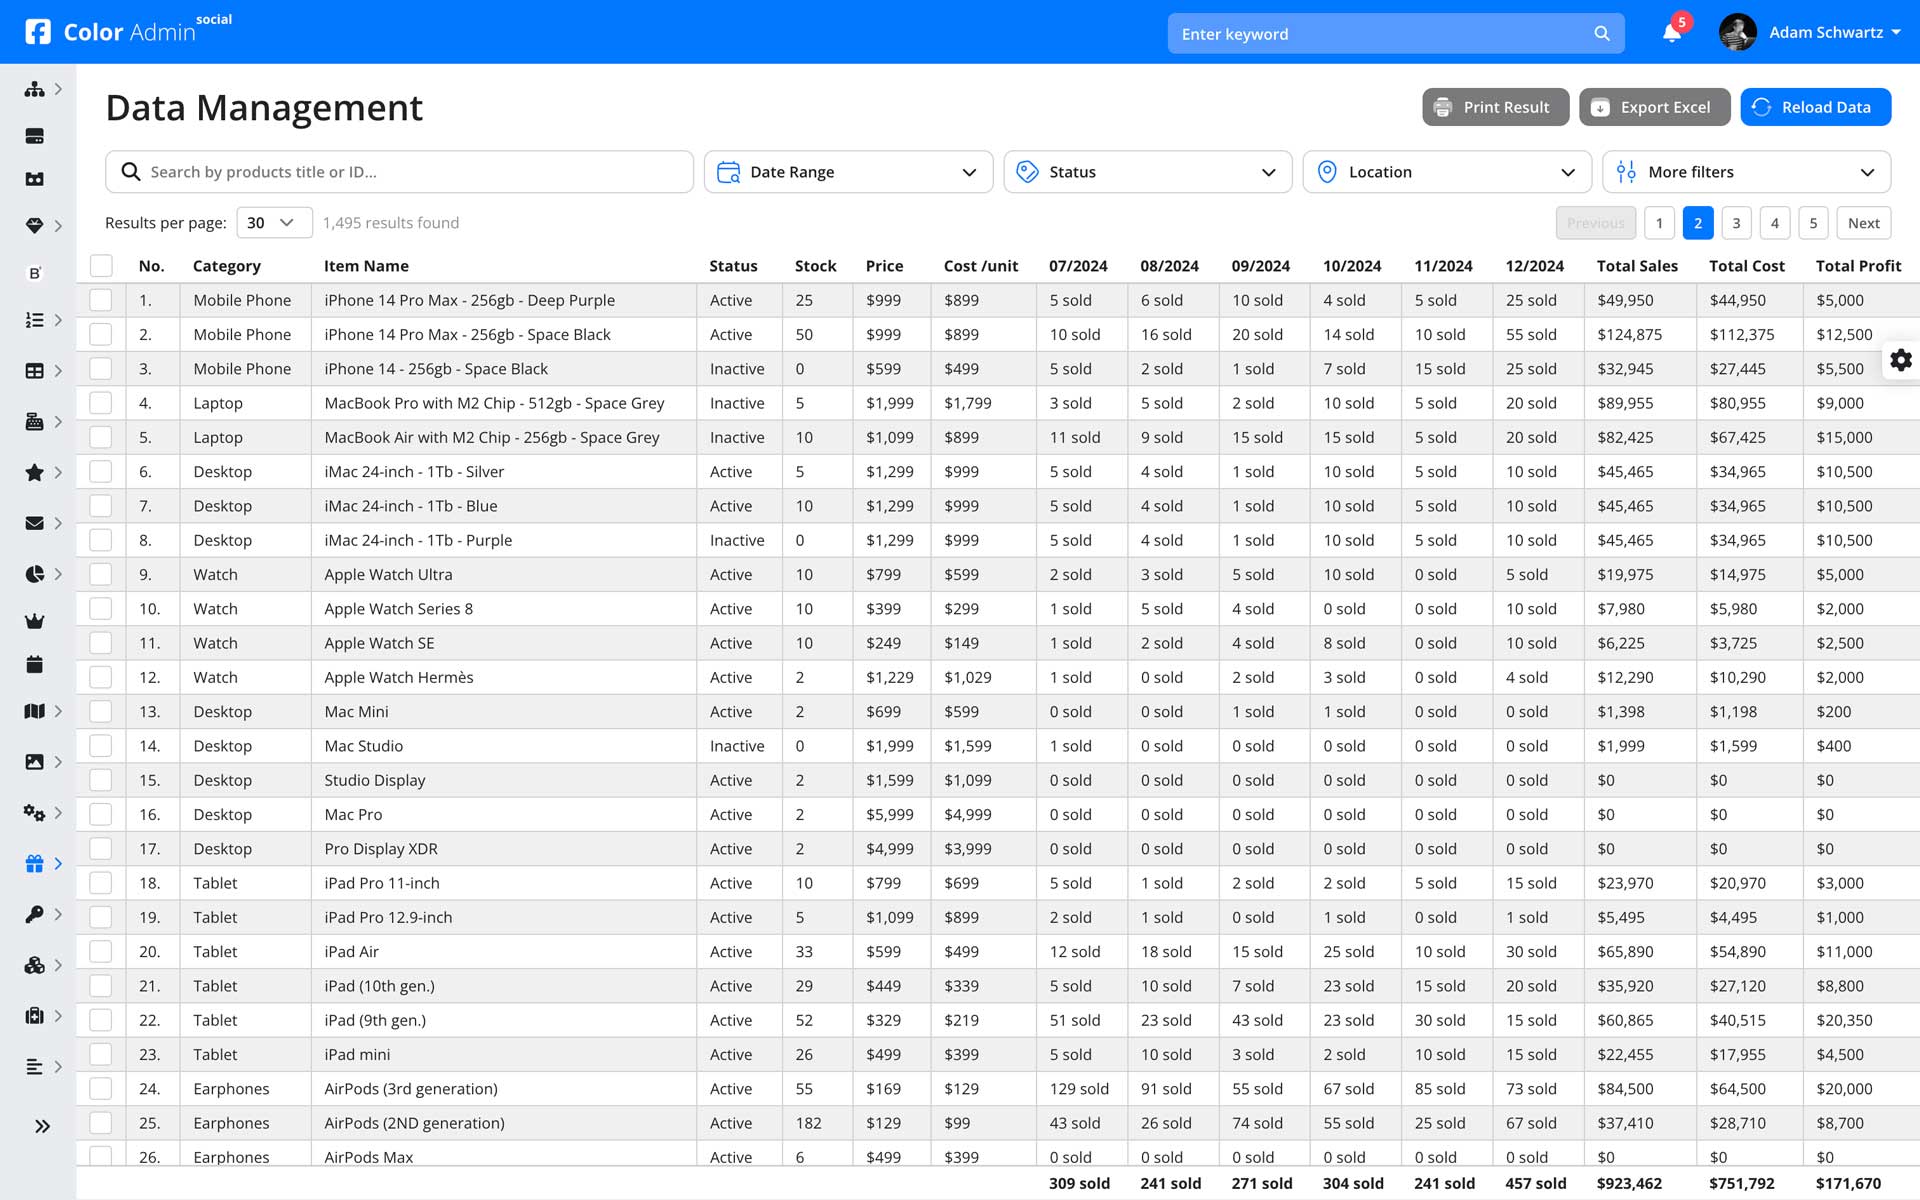
Task: Open the calendar sidebar icon
Action: [34, 664]
